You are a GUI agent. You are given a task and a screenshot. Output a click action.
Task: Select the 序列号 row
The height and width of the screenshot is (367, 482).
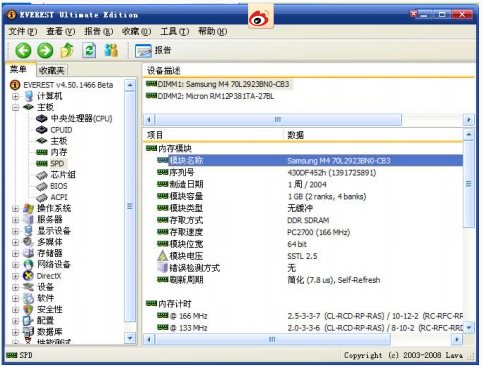click(x=310, y=173)
